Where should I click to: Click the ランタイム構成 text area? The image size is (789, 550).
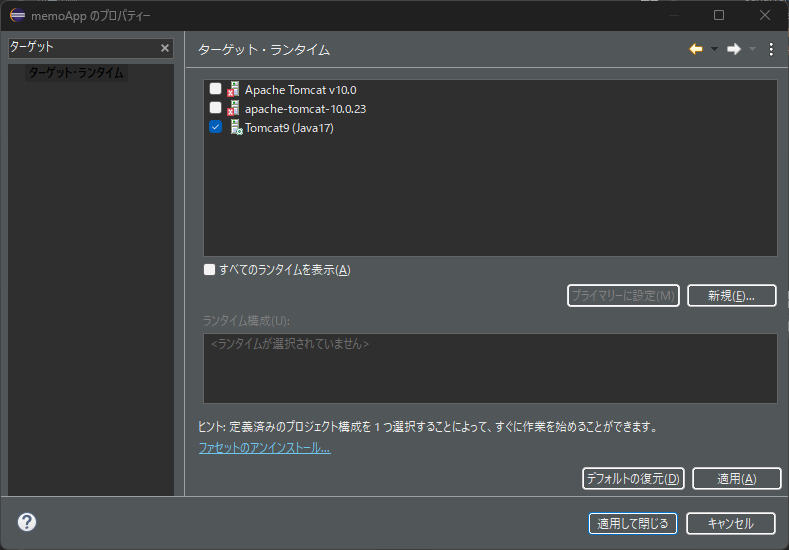coord(490,368)
